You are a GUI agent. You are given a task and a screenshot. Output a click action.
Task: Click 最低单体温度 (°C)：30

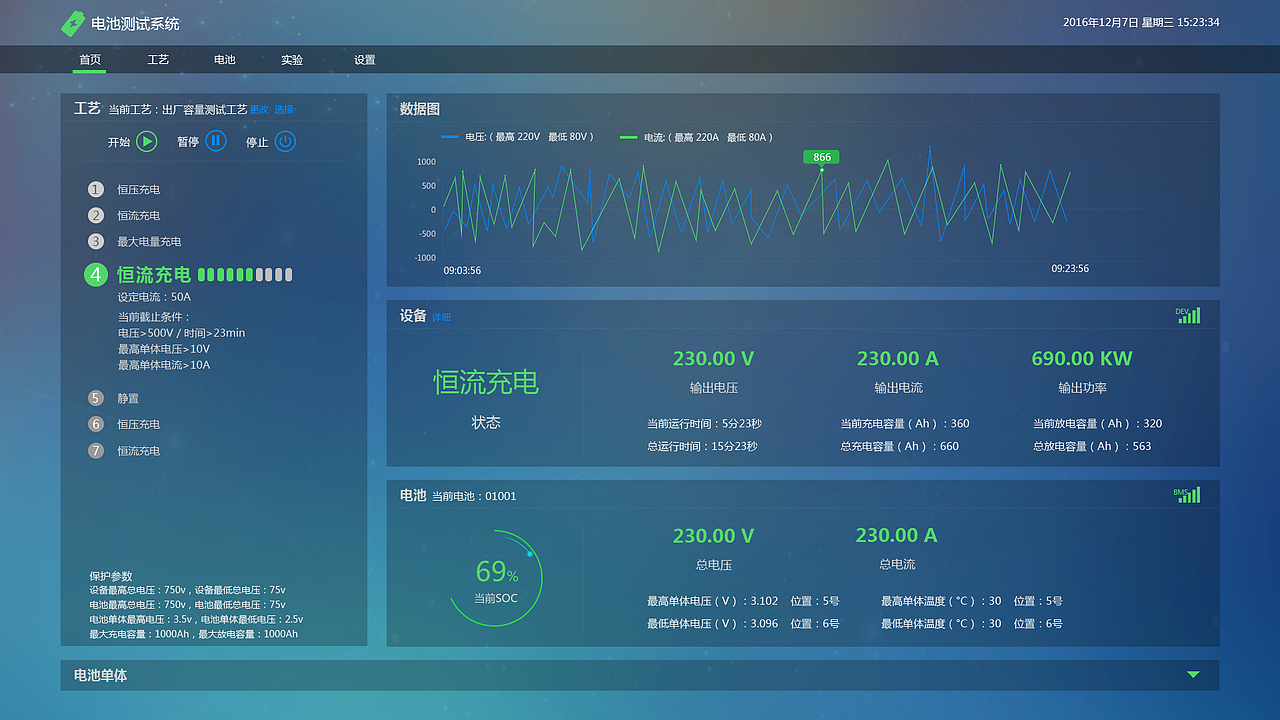(941, 624)
